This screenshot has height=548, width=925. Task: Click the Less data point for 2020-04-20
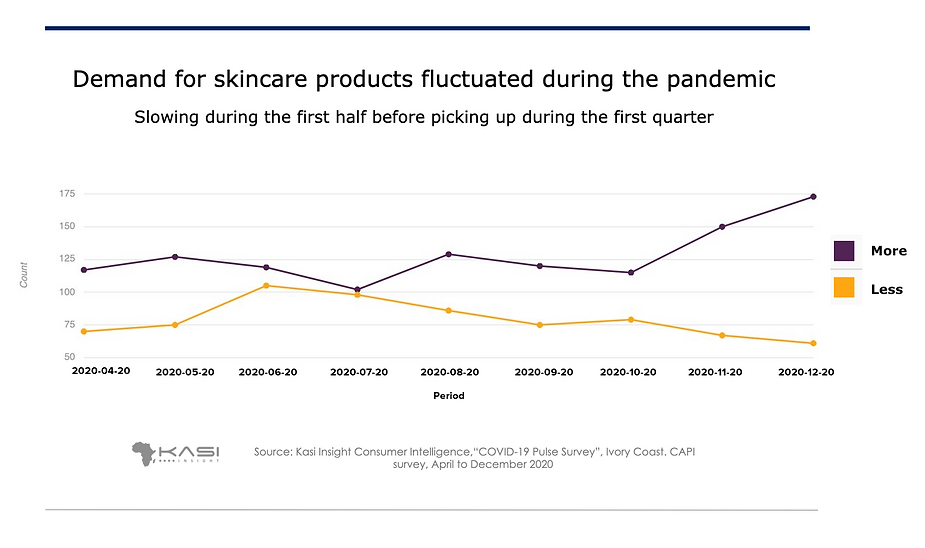tap(84, 331)
